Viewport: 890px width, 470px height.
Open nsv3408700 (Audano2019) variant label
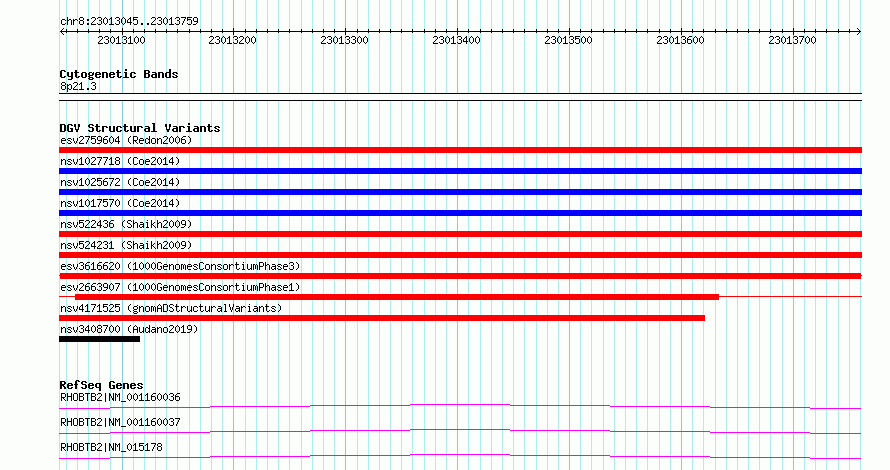(129, 329)
